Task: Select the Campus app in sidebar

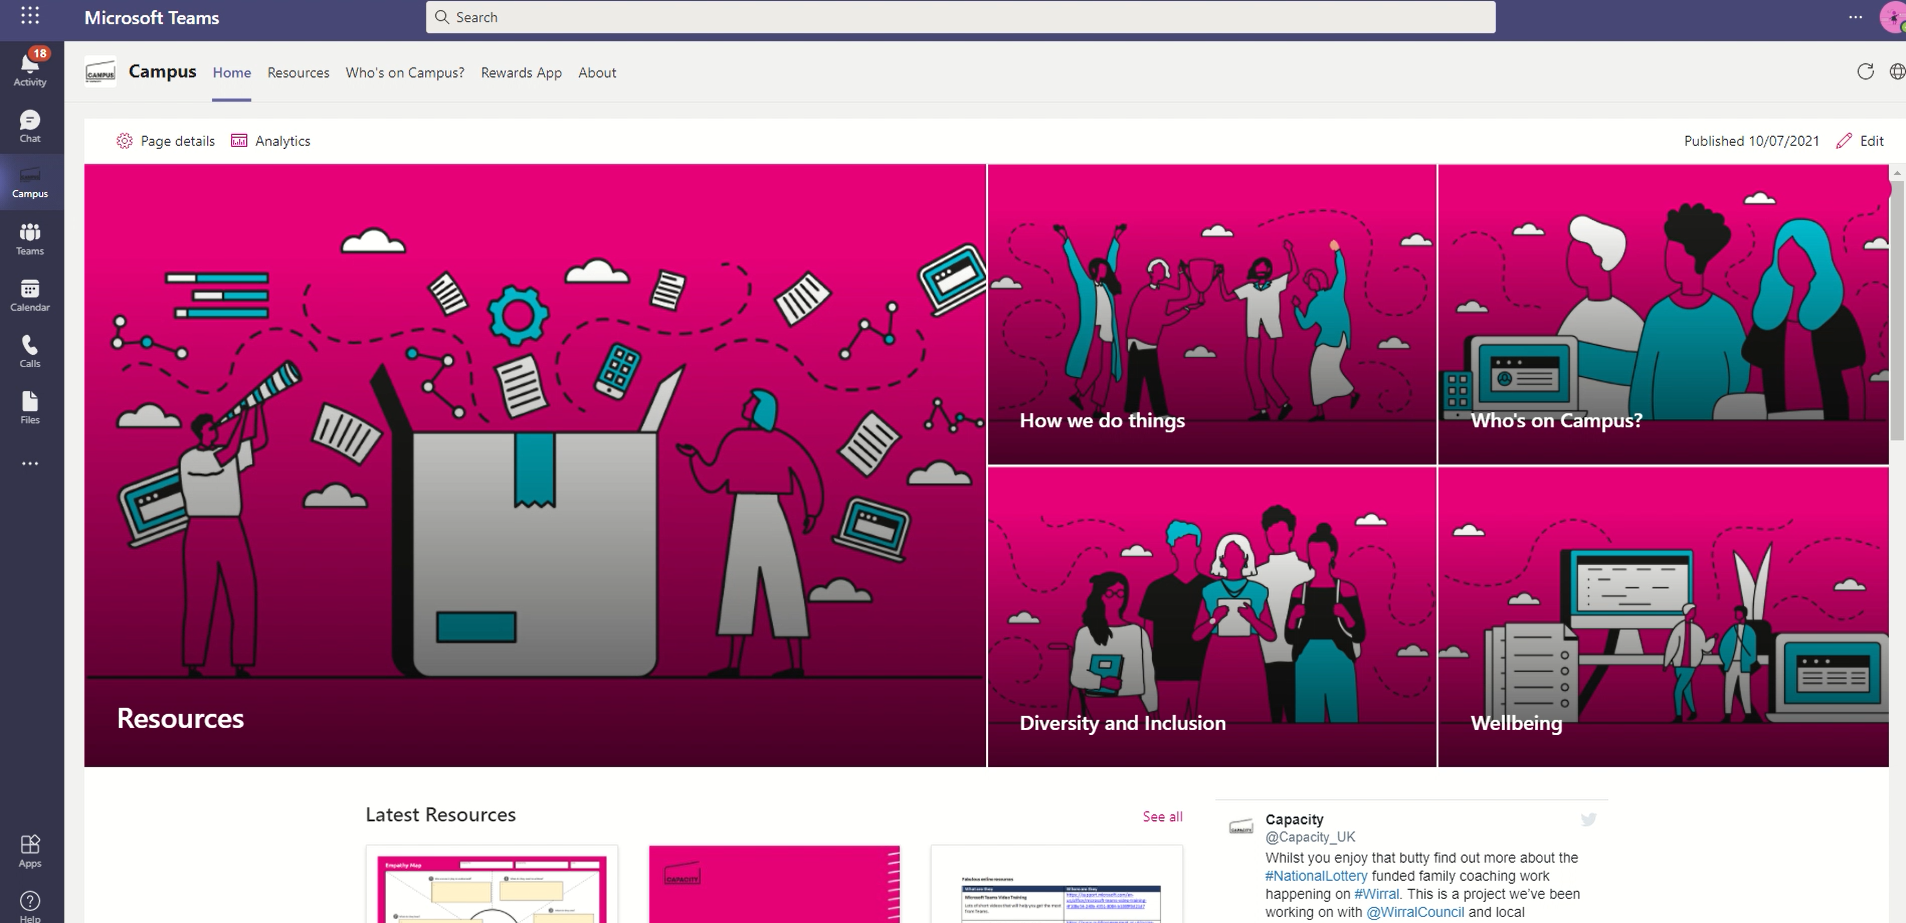Action: click(30, 181)
